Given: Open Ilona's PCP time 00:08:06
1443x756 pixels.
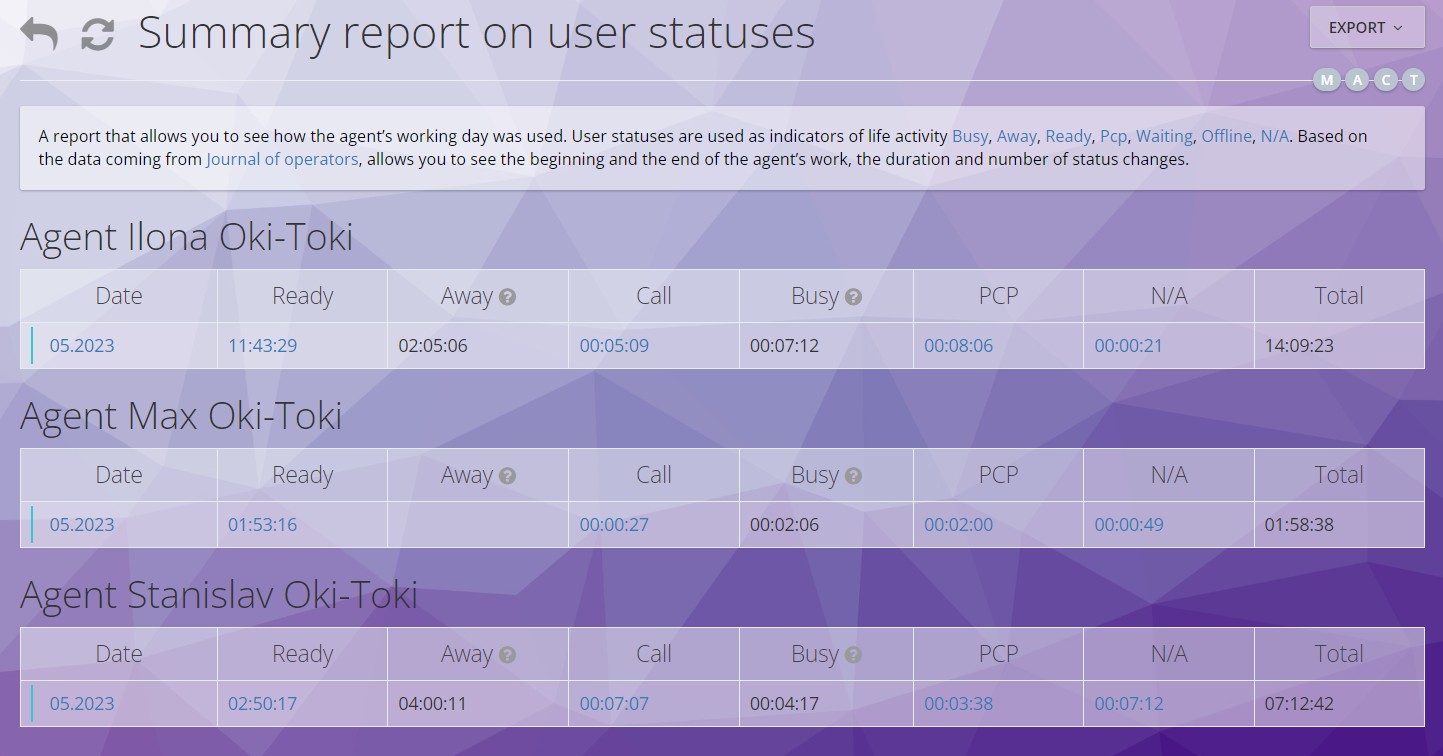Looking at the screenshot, I should (958, 346).
